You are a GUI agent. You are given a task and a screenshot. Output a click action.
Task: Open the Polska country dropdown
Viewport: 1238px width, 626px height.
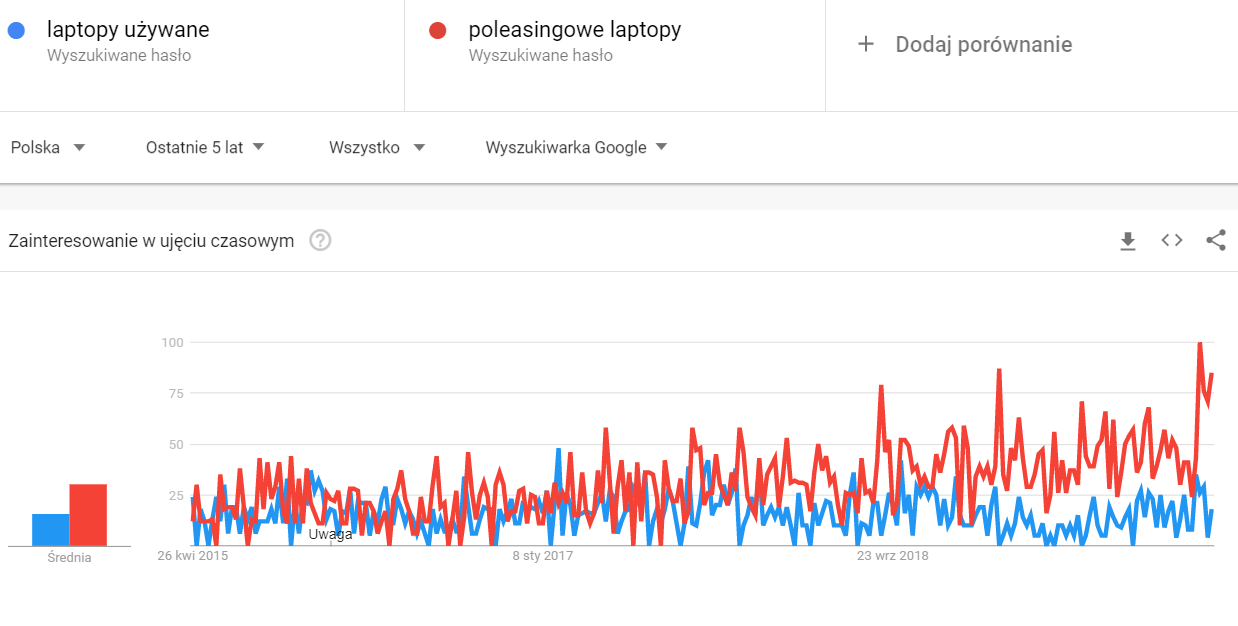(48, 148)
